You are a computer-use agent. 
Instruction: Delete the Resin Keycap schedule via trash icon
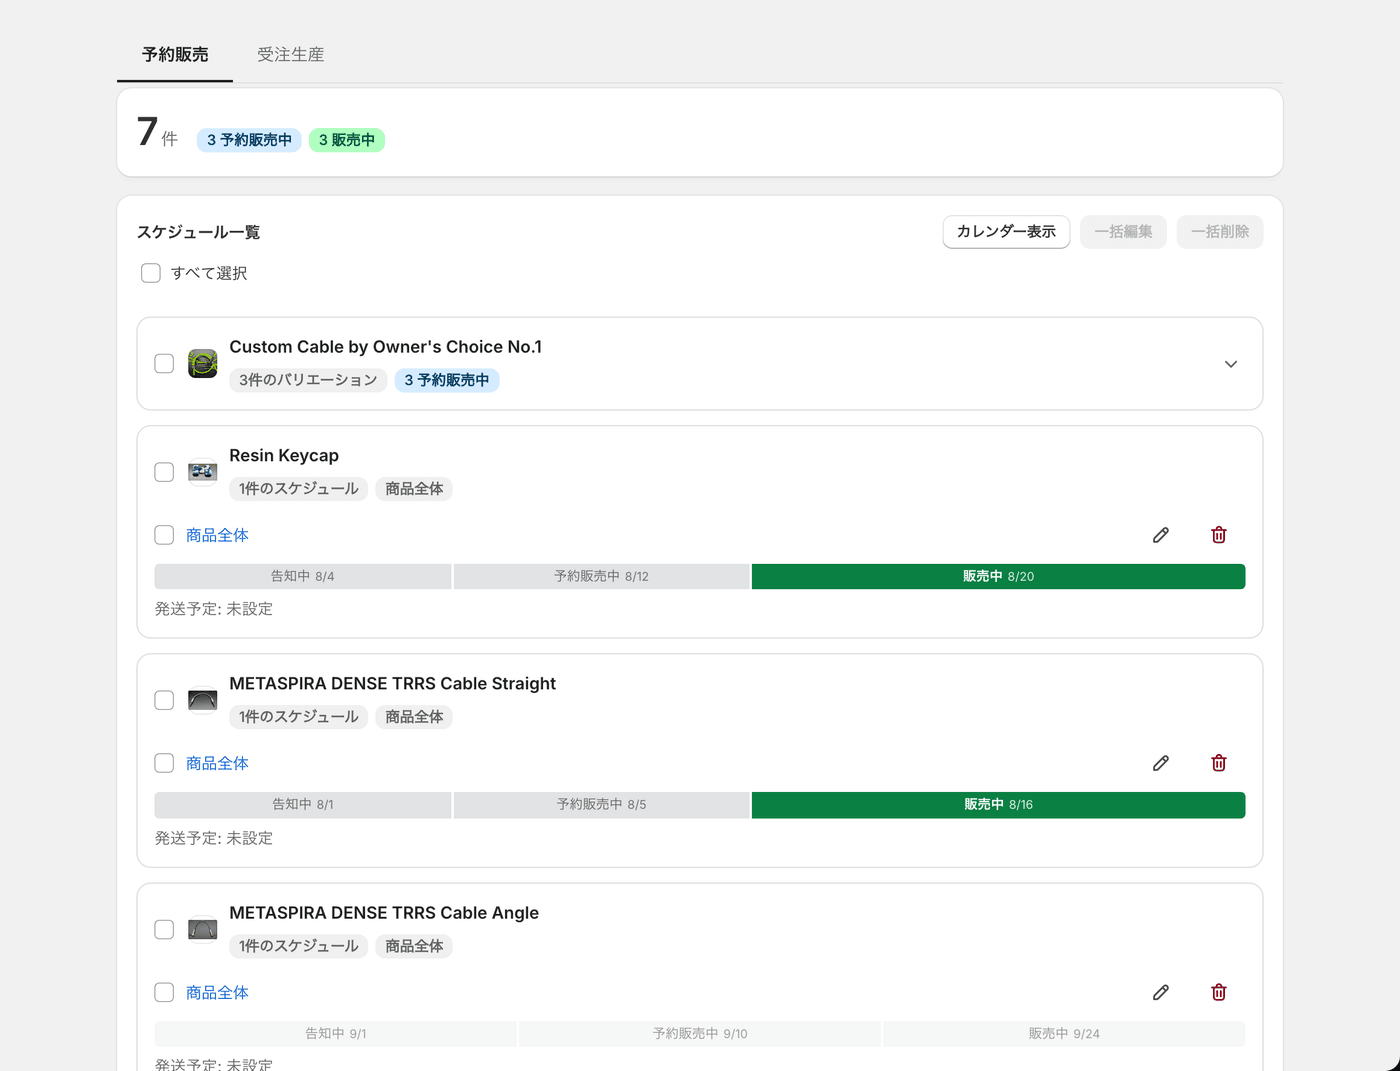coord(1219,535)
